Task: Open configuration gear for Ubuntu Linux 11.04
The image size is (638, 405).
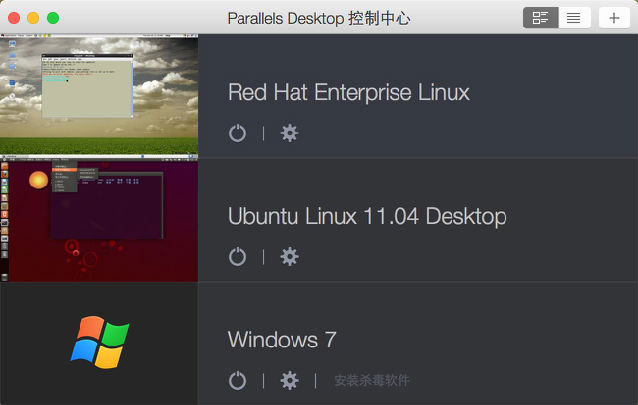Action: [x=289, y=257]
